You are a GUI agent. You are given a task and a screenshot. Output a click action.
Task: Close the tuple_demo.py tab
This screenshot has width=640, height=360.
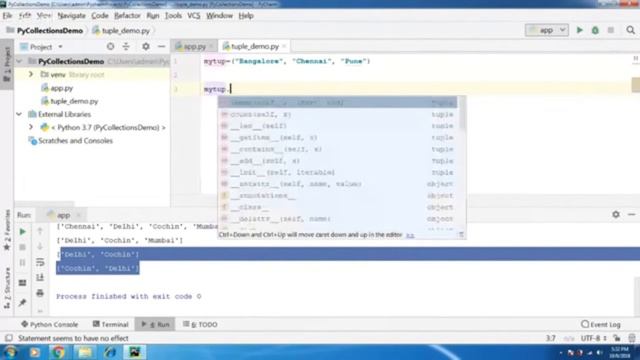coord(284,47)
